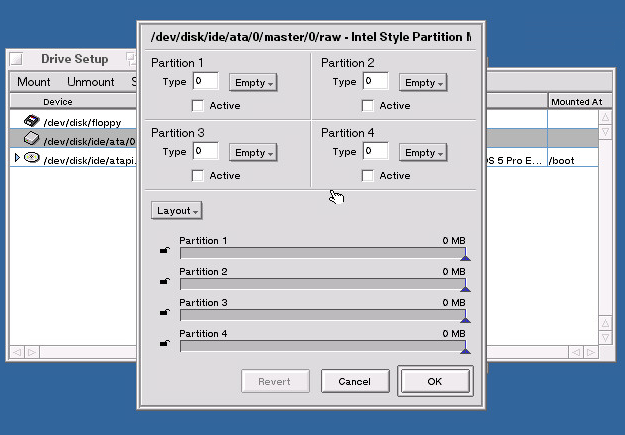Viewport: 625px width, 435px height.
Task: Click the floppy disk device icon
Action: [31, 122]
